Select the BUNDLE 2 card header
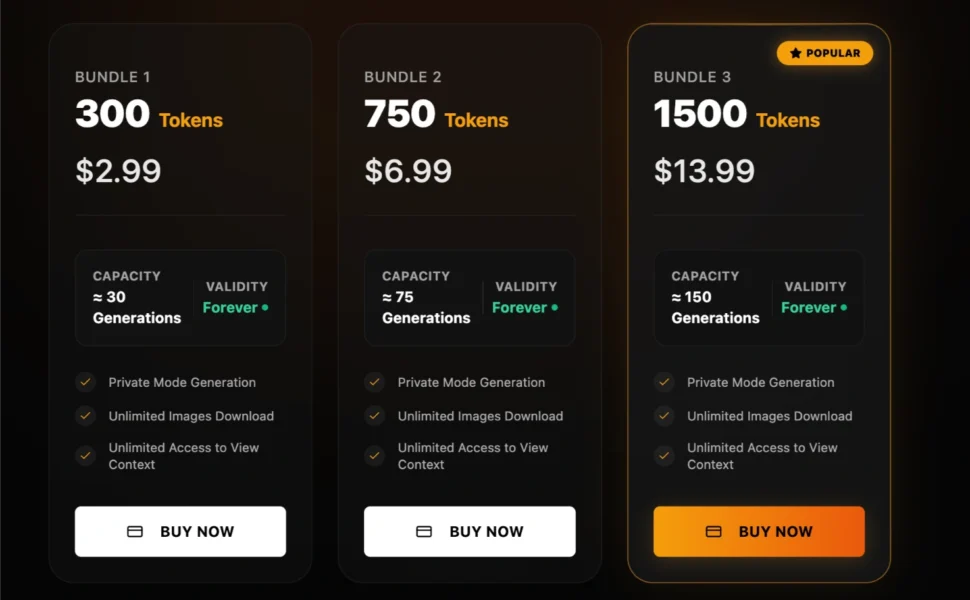 (402, 77)
